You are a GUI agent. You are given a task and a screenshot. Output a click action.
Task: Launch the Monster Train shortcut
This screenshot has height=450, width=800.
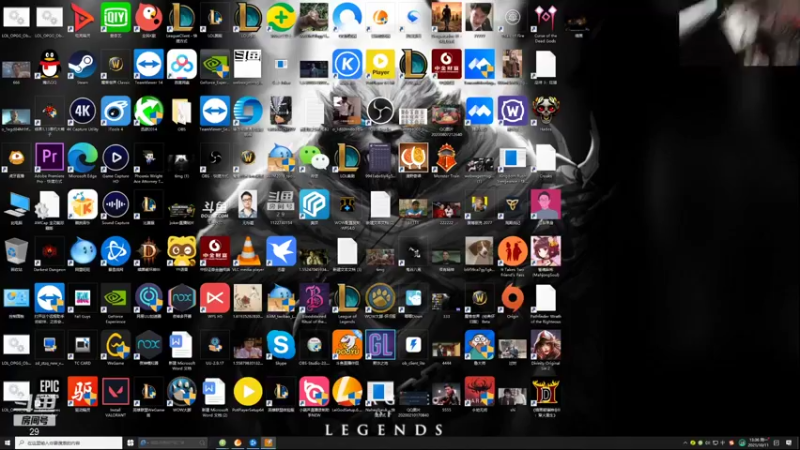(x=446, y=157)
